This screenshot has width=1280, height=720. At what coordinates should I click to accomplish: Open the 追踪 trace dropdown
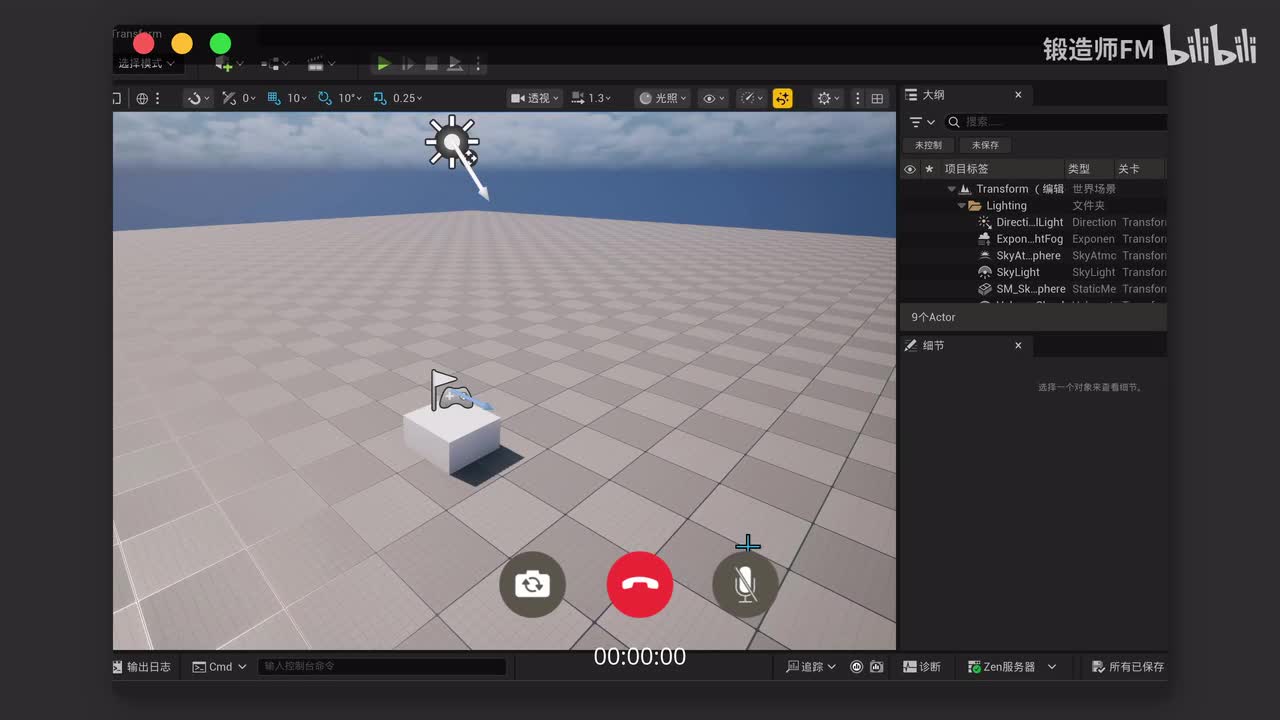pos(811,667)
